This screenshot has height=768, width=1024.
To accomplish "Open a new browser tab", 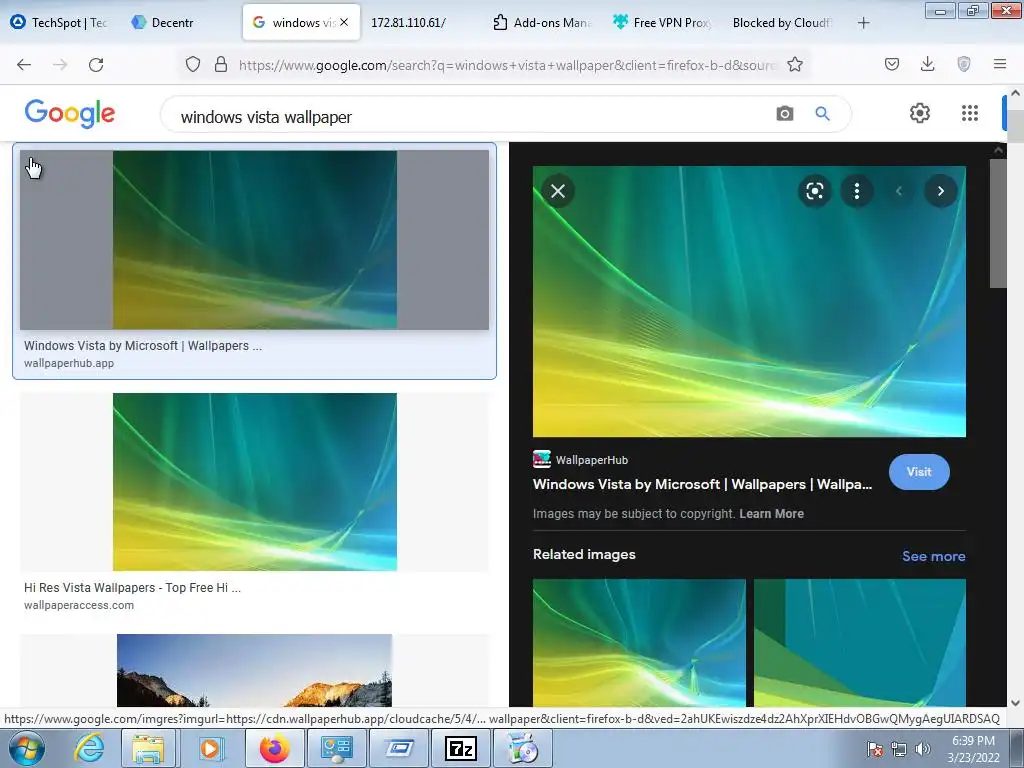I will (863, 23).
